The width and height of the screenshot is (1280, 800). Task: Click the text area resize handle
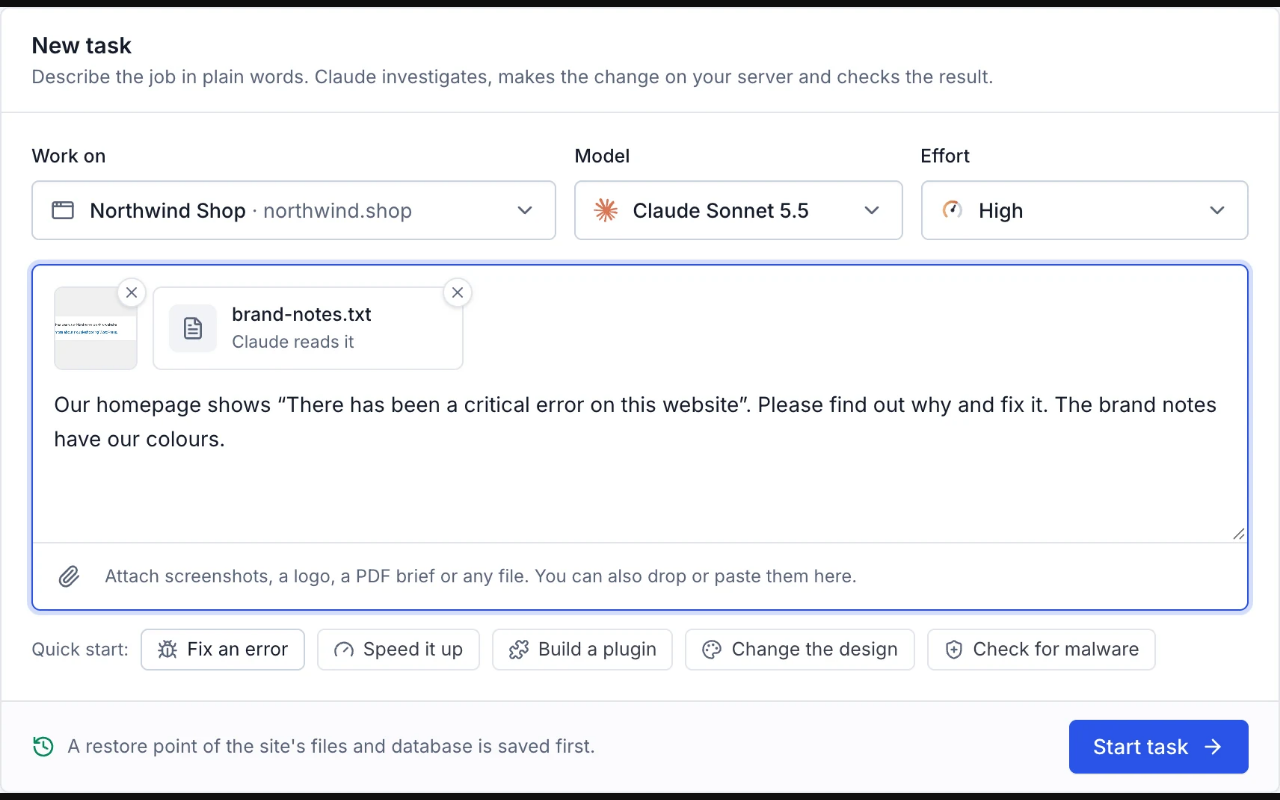point(1238,534)
